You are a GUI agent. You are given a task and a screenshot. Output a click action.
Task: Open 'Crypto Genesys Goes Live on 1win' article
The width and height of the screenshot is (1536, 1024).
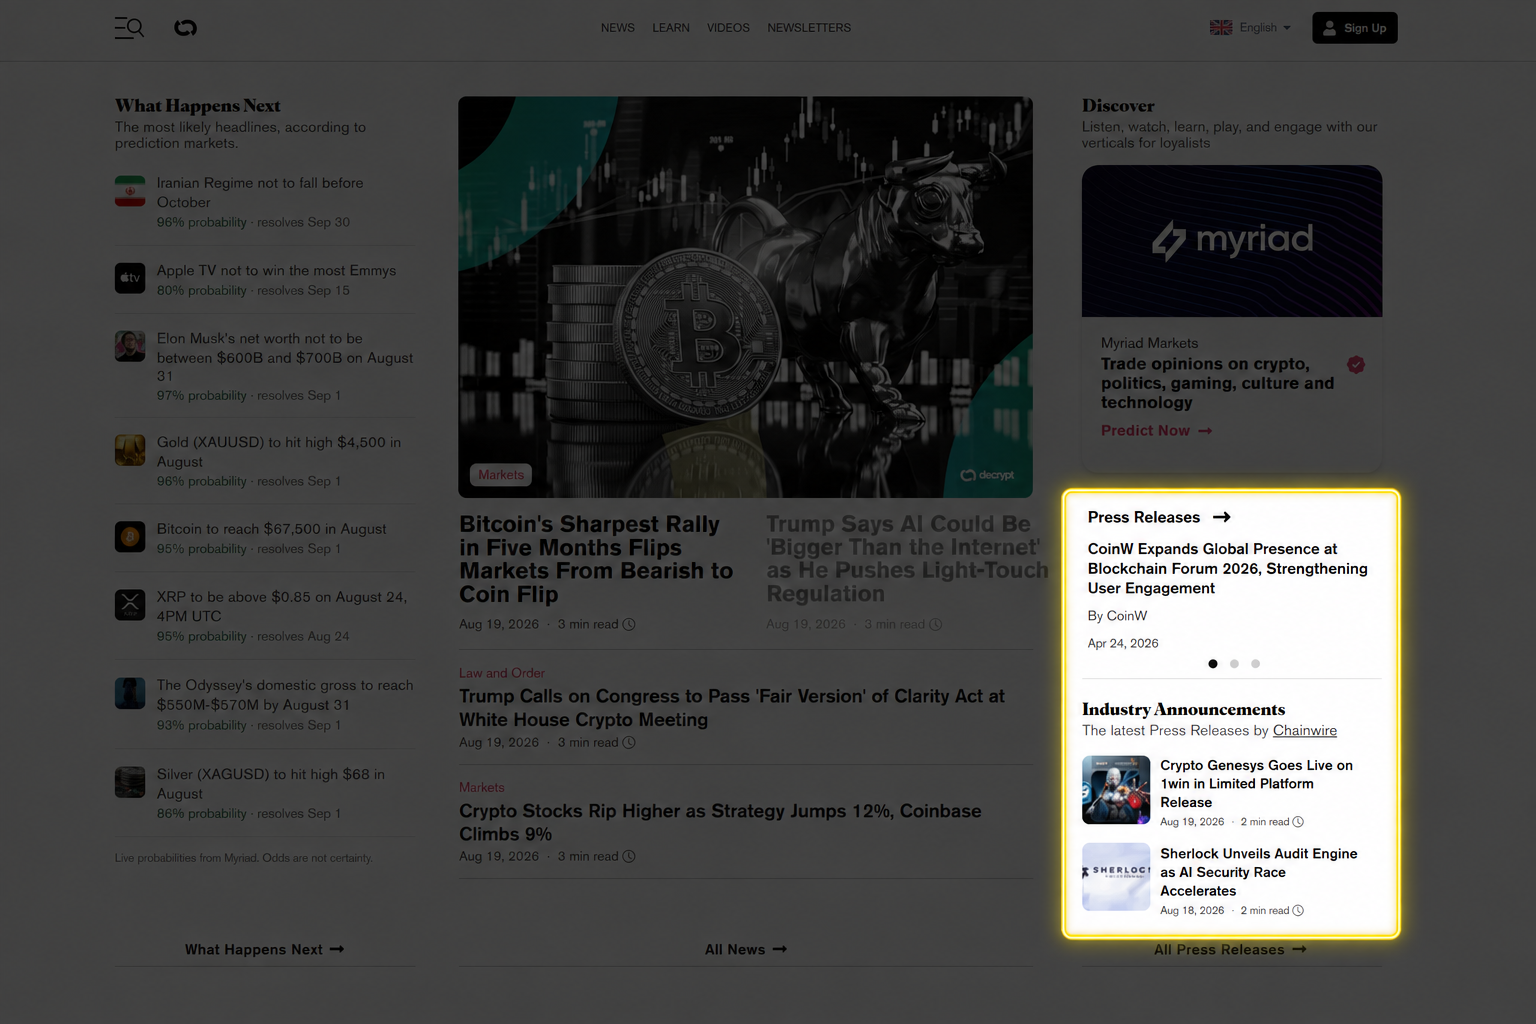1256,784
